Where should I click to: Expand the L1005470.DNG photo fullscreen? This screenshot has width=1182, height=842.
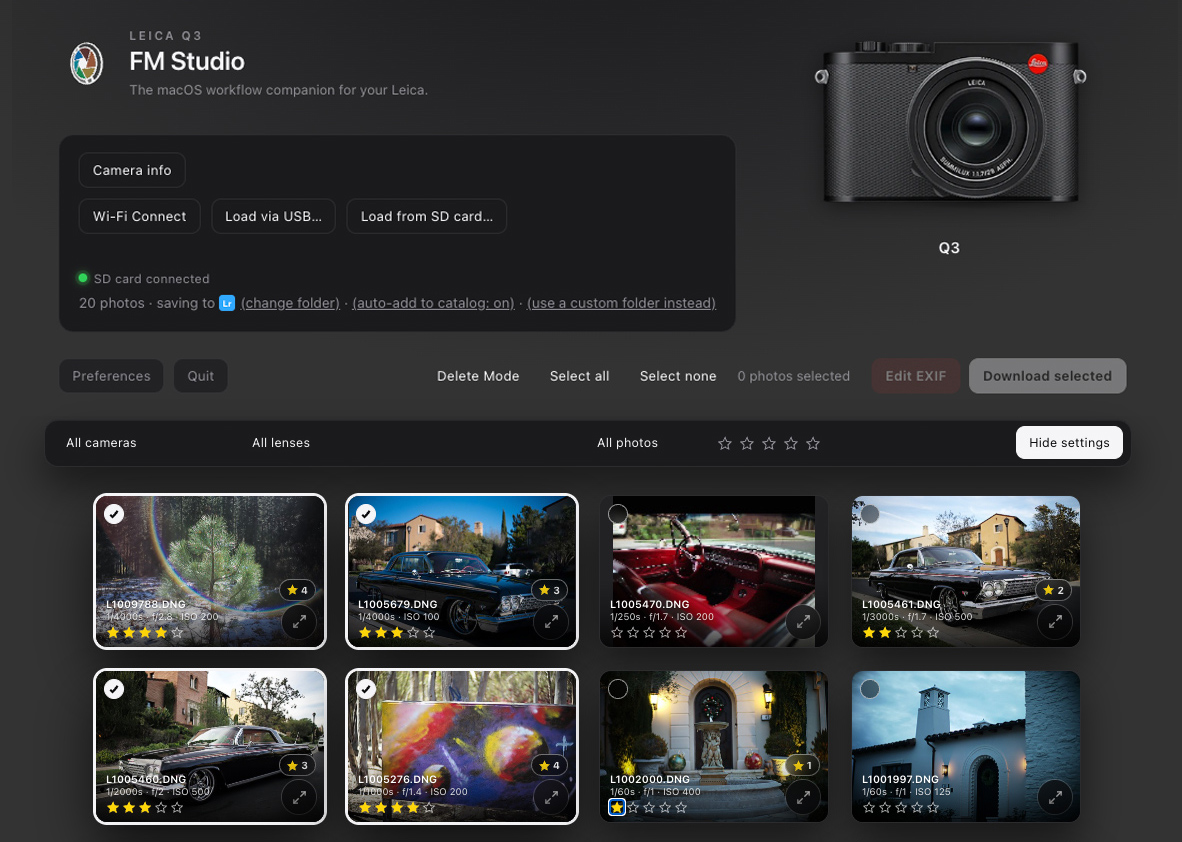tap(804, 622)
